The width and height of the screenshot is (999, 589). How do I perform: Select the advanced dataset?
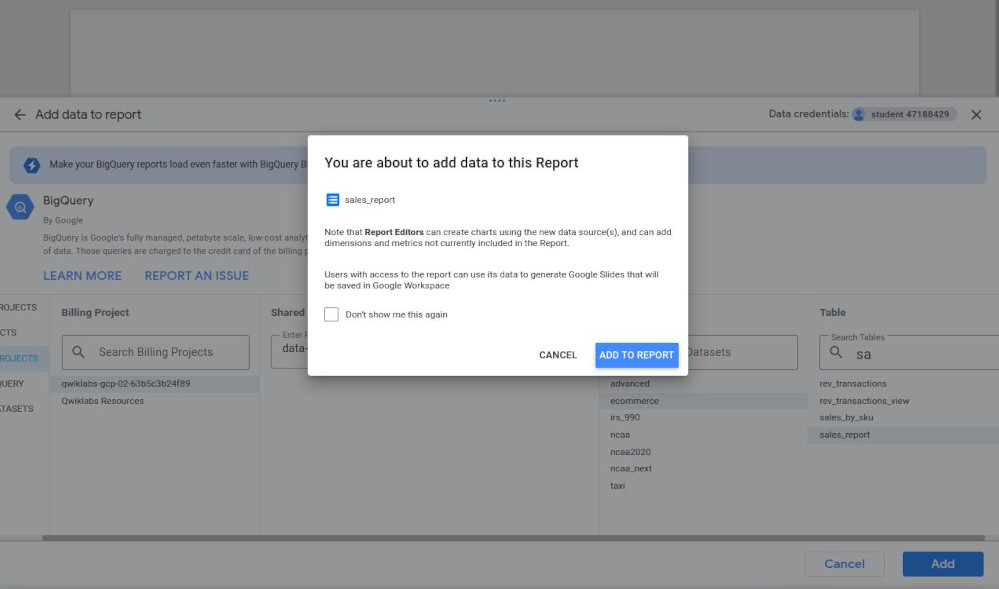[x=703, y=384]
